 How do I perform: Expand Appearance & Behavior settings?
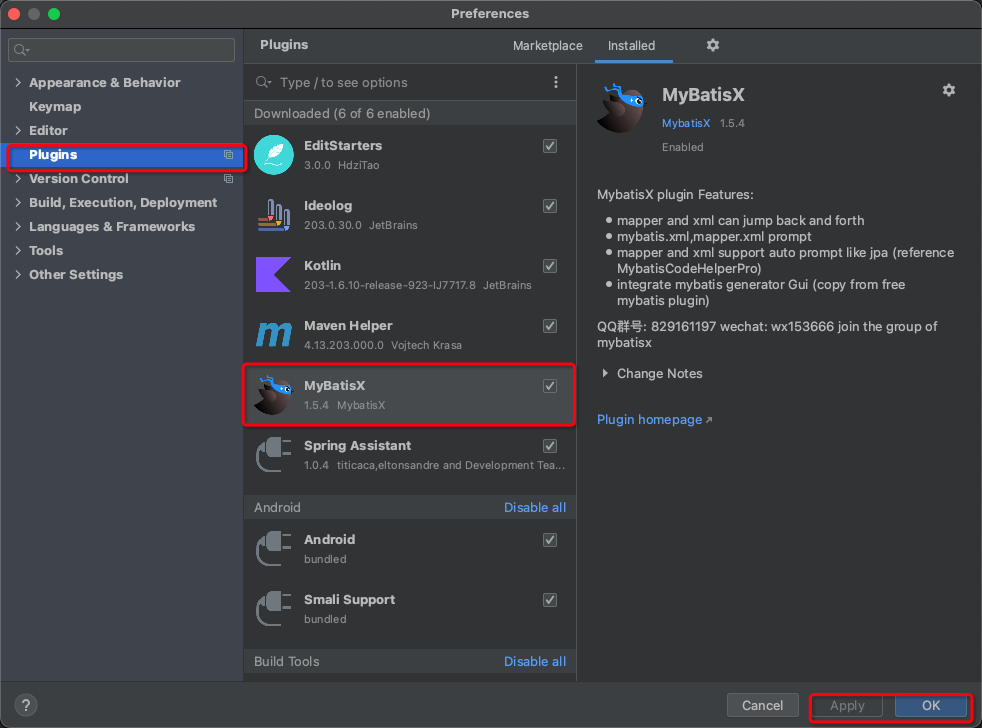(x=18, y=83)
